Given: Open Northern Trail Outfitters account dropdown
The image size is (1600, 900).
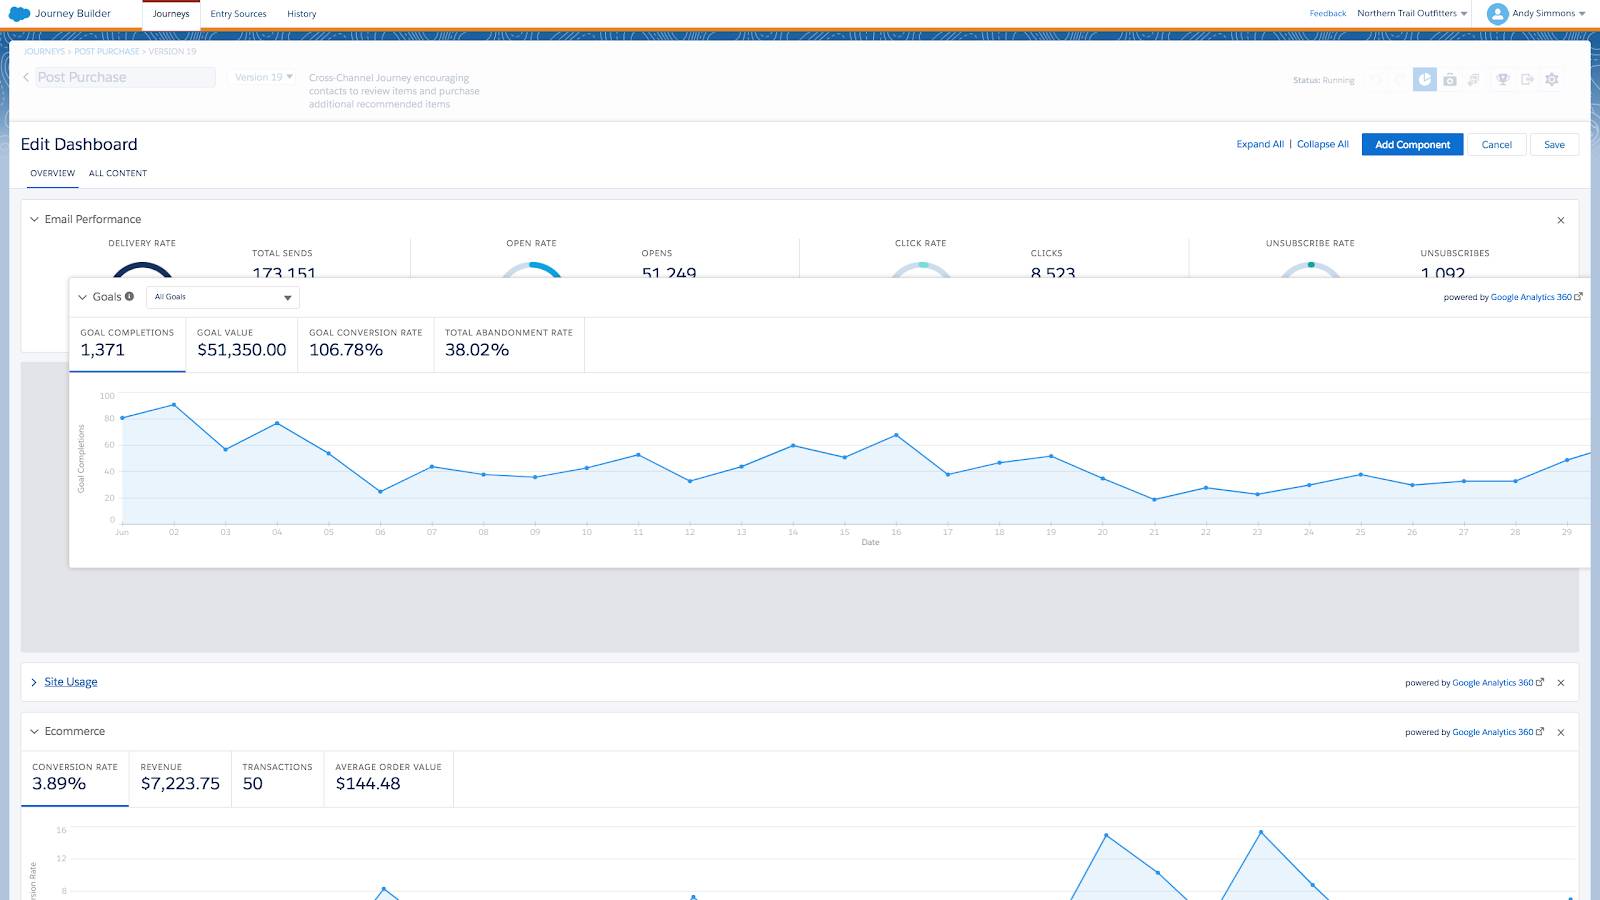Looking at the screenshot, I should coord(1412,14).
